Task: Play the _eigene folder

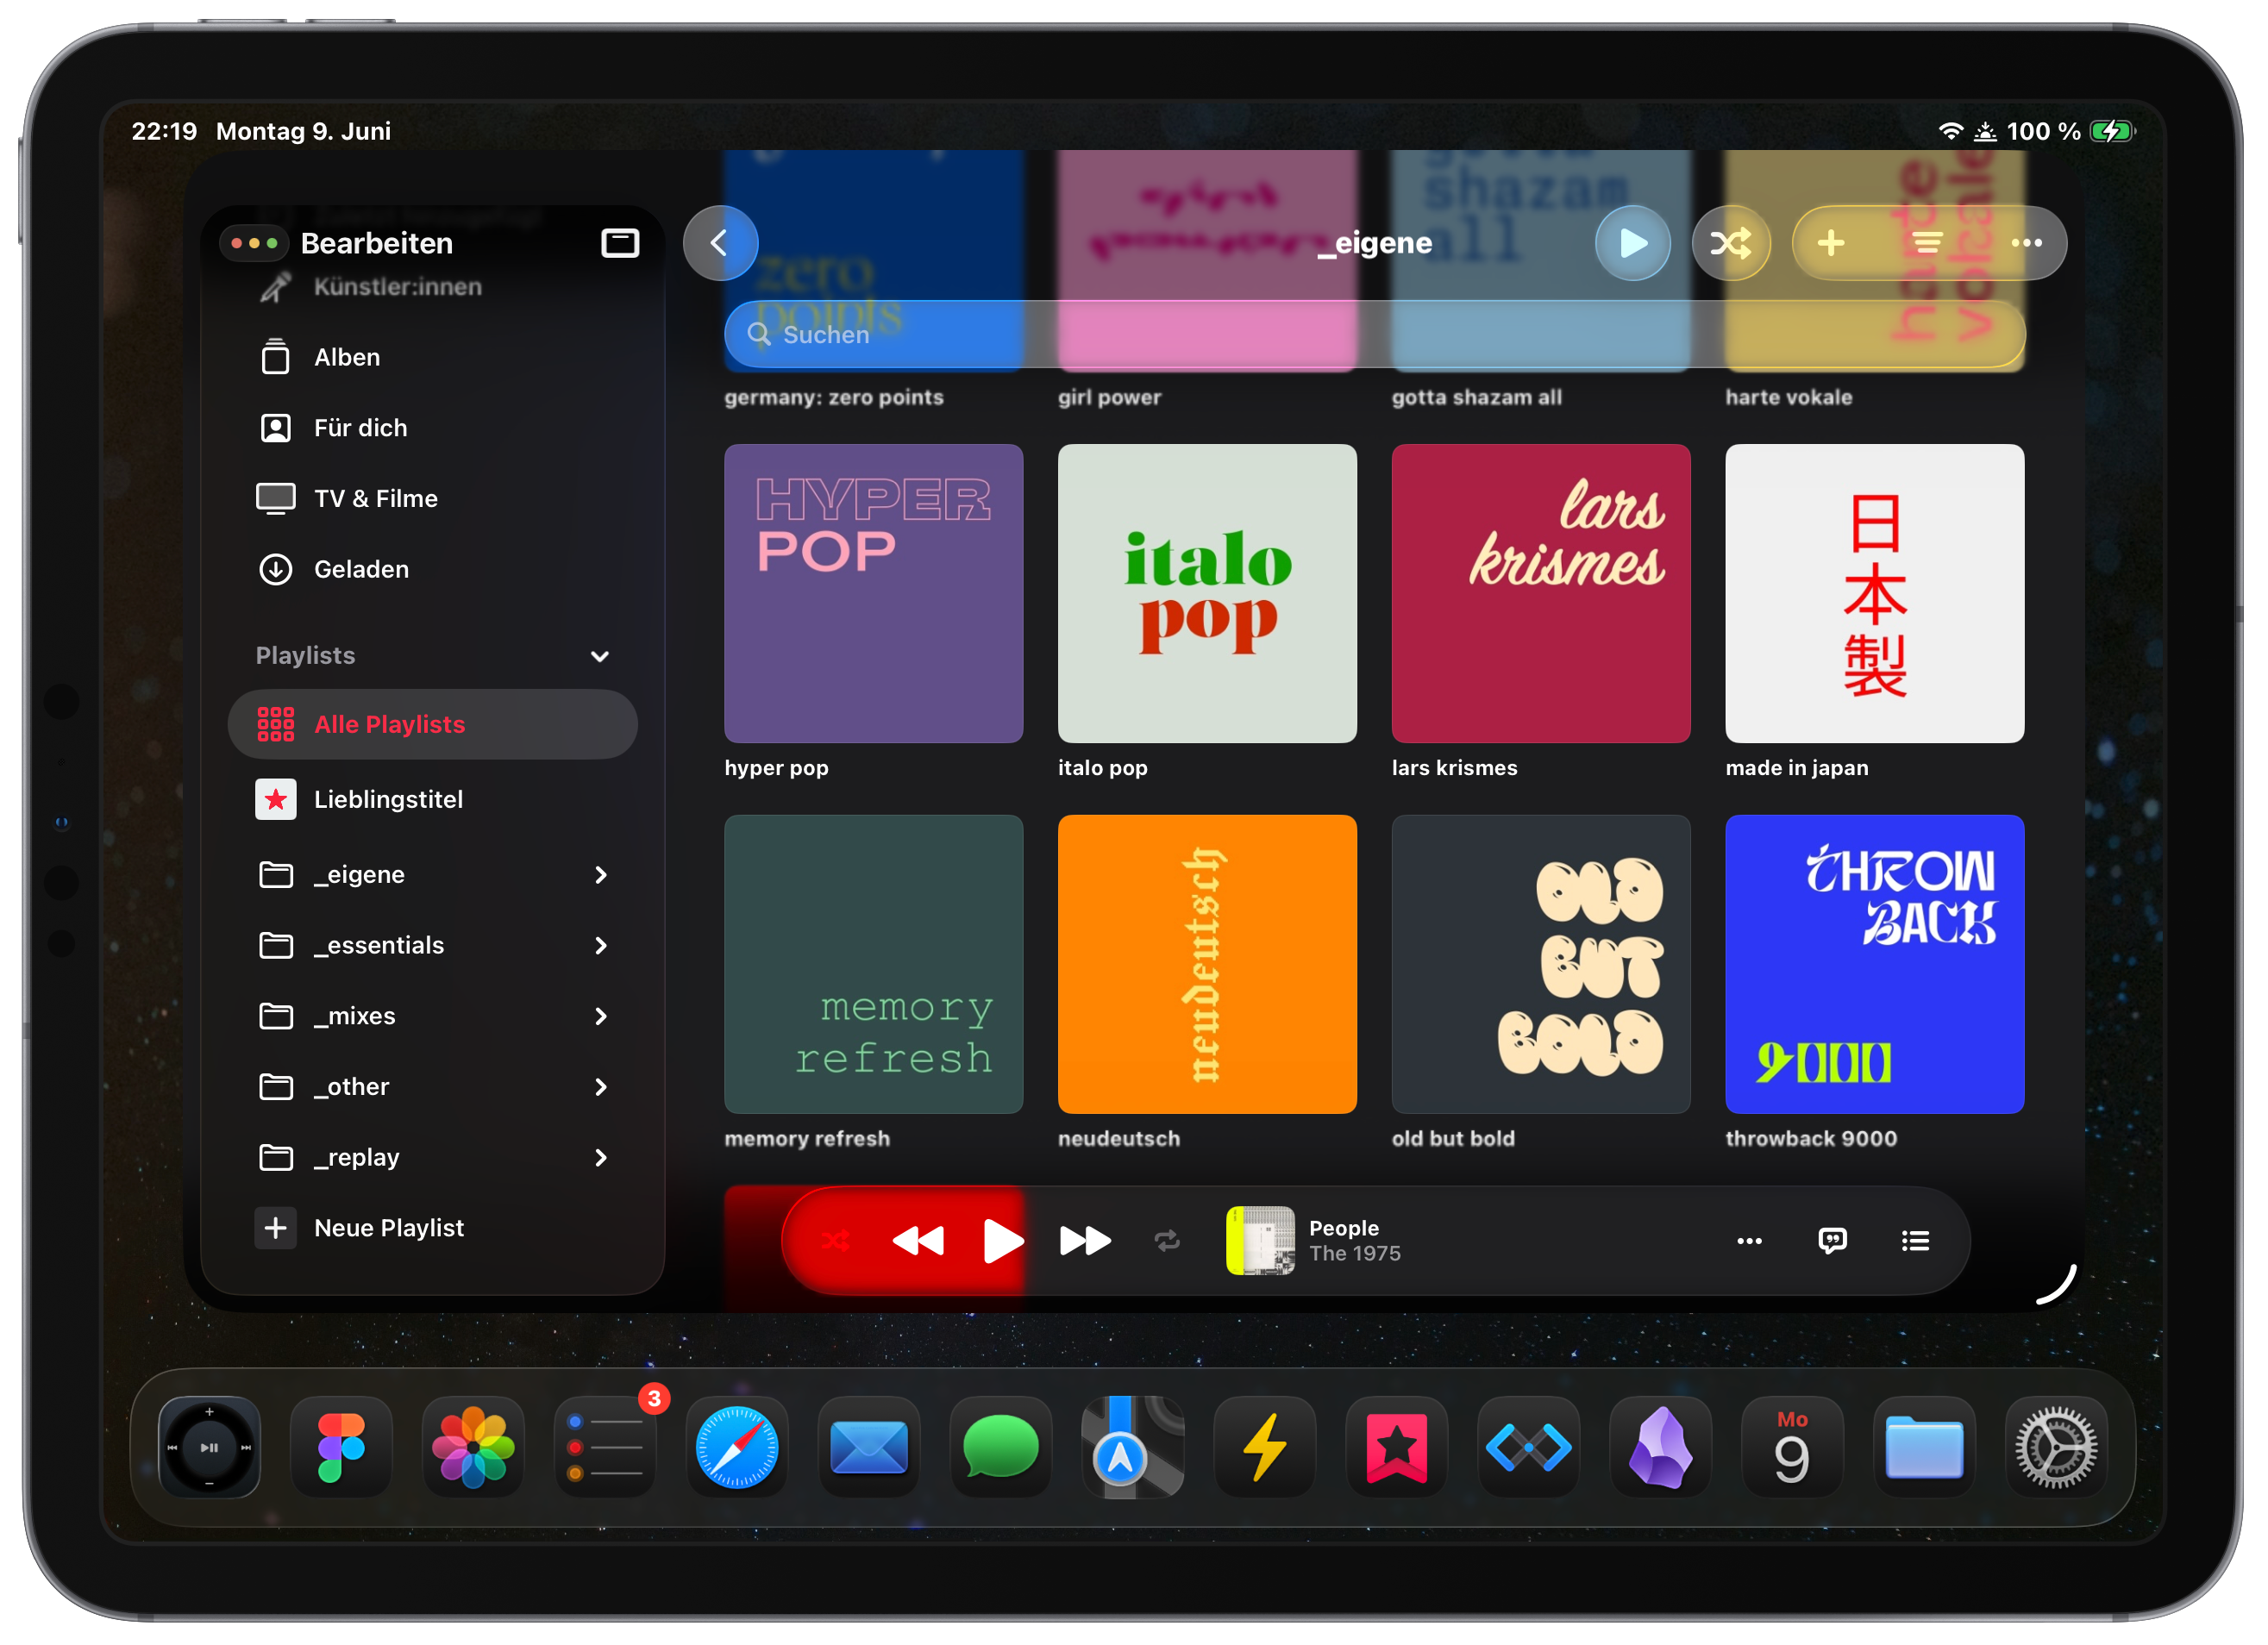Action: (1632, 243)
